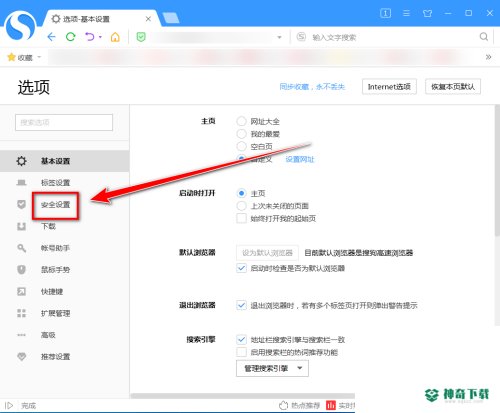Click the green refresh icon

click(x=70, y=36)
